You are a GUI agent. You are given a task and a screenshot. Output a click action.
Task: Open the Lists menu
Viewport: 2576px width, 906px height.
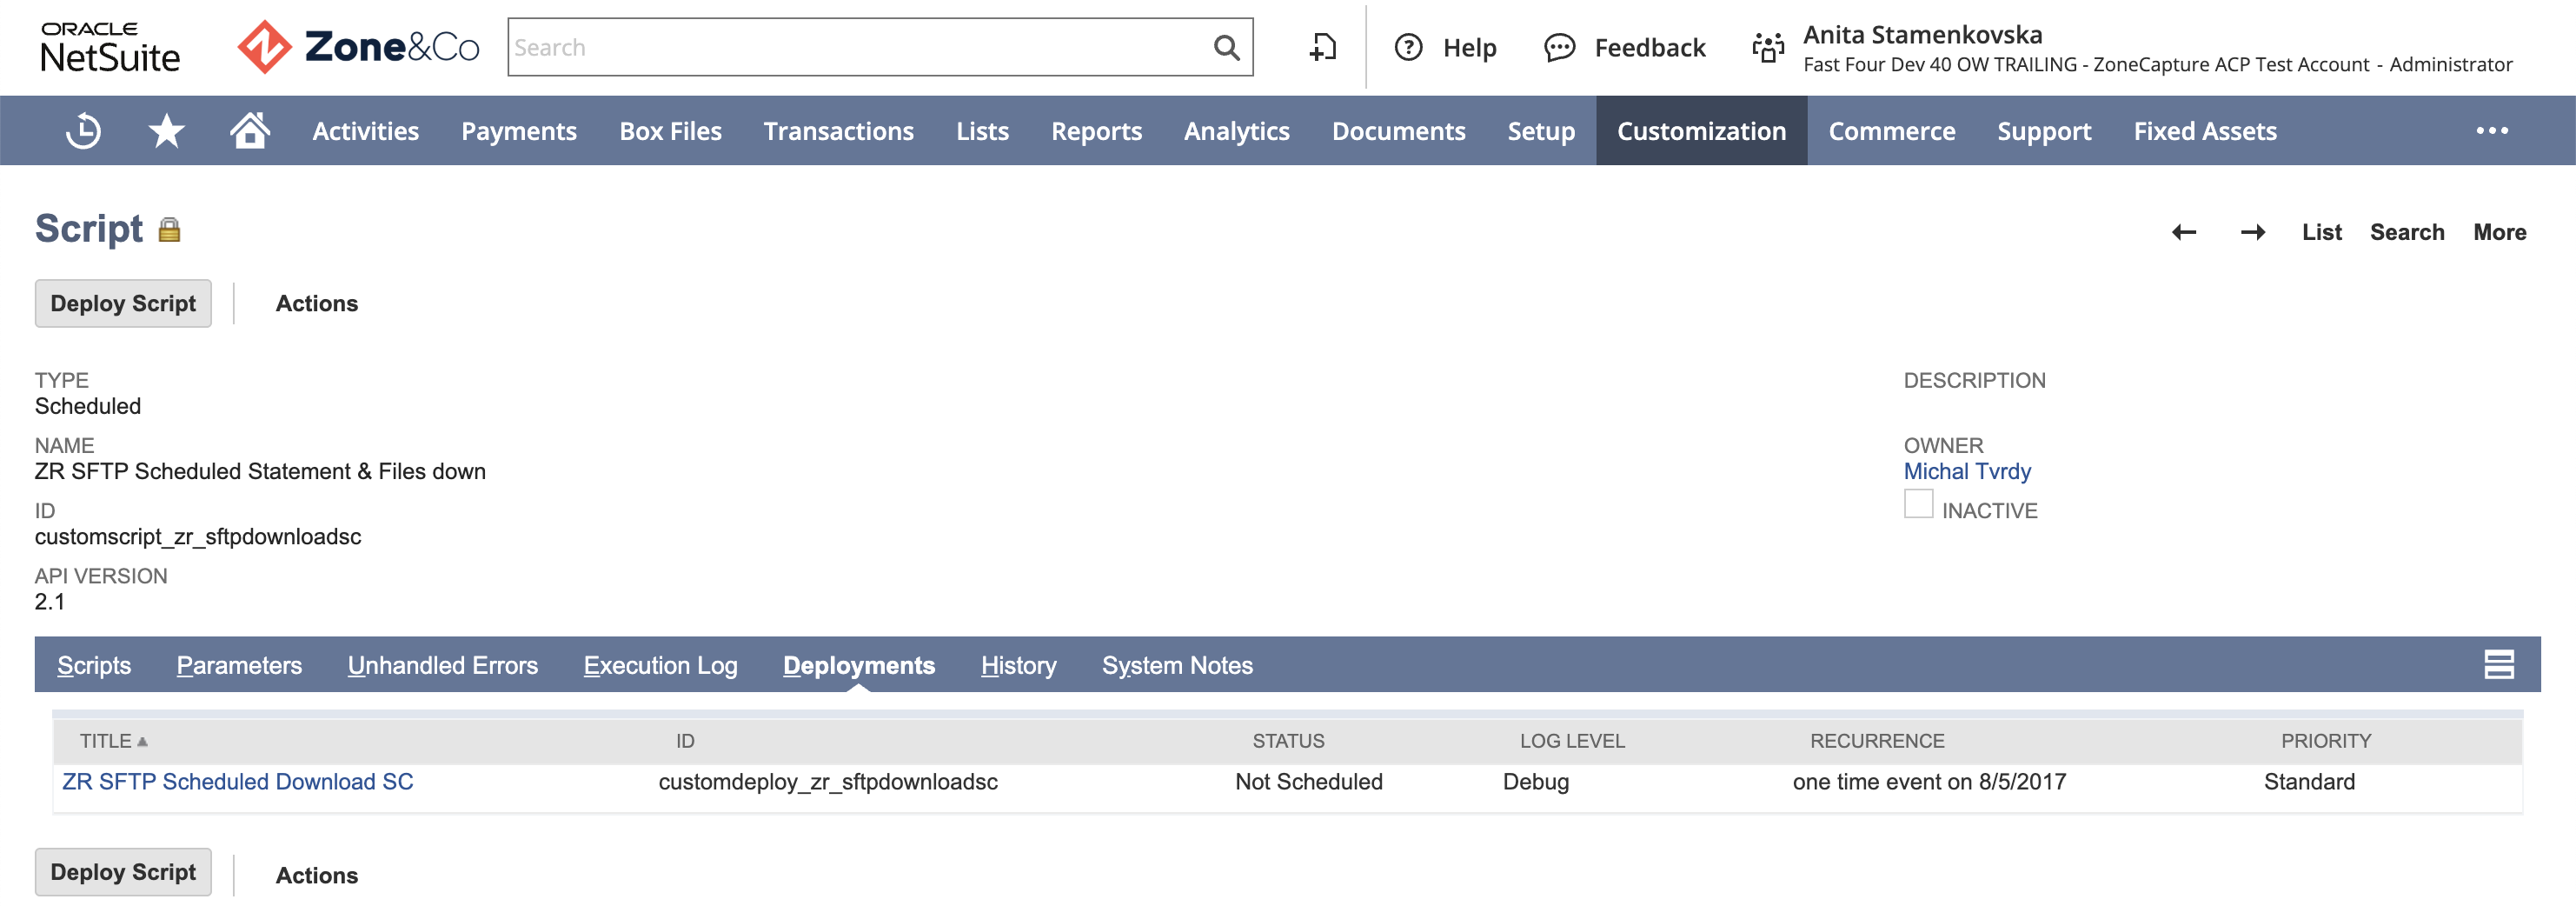[982, 131]
